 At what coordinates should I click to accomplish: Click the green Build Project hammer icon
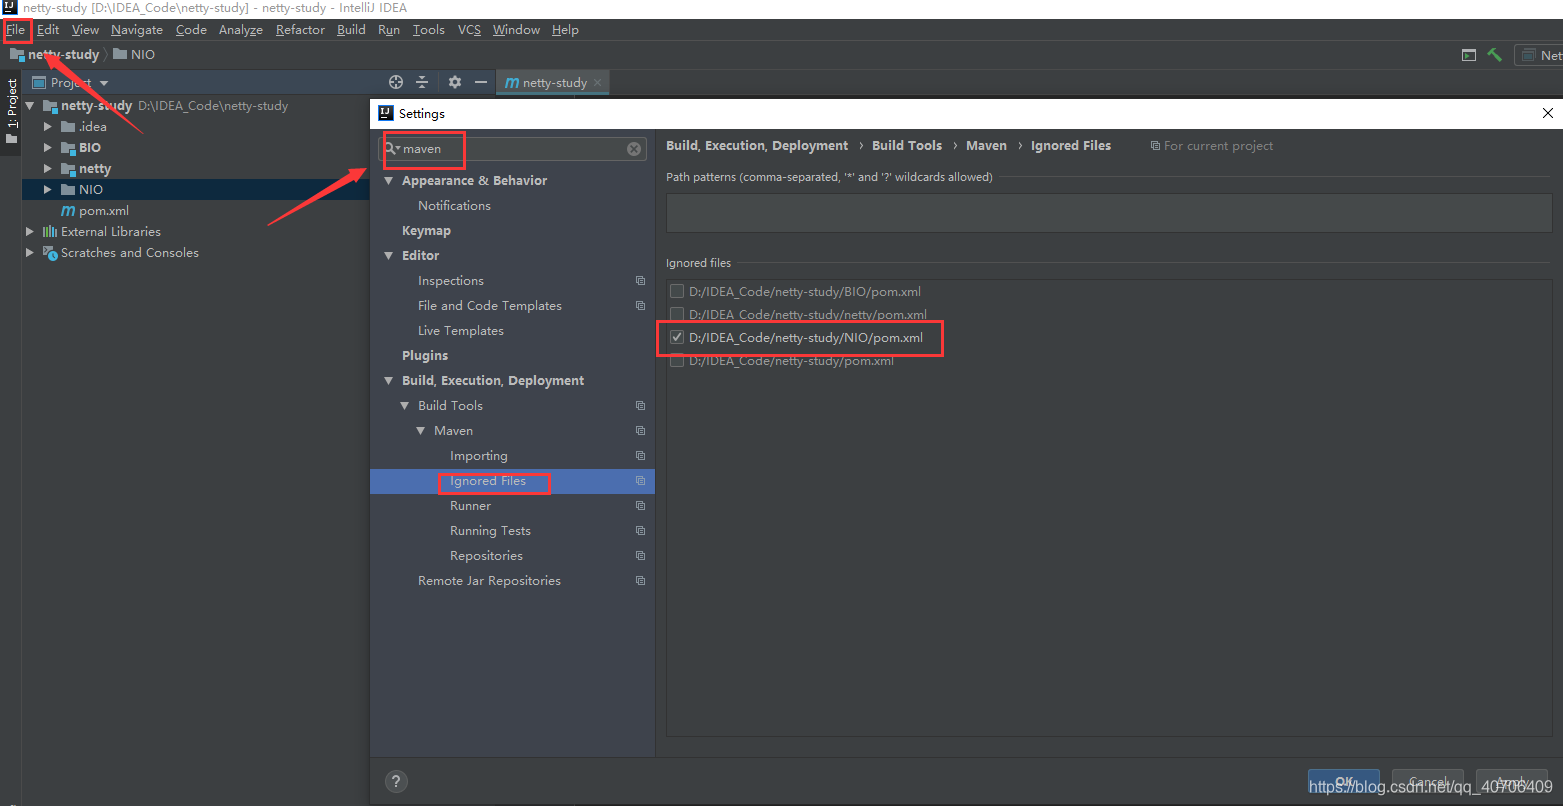coord(1494,55)
